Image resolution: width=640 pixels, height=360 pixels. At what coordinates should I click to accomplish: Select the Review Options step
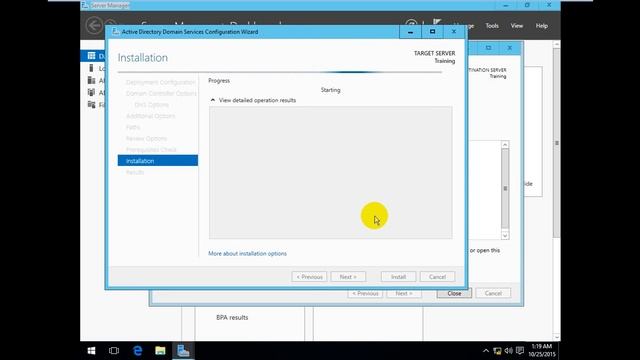146,138
